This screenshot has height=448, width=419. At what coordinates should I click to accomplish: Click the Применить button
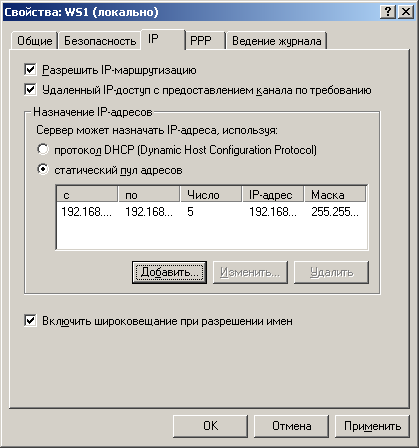pyautogui.click(x=372, y=426)
